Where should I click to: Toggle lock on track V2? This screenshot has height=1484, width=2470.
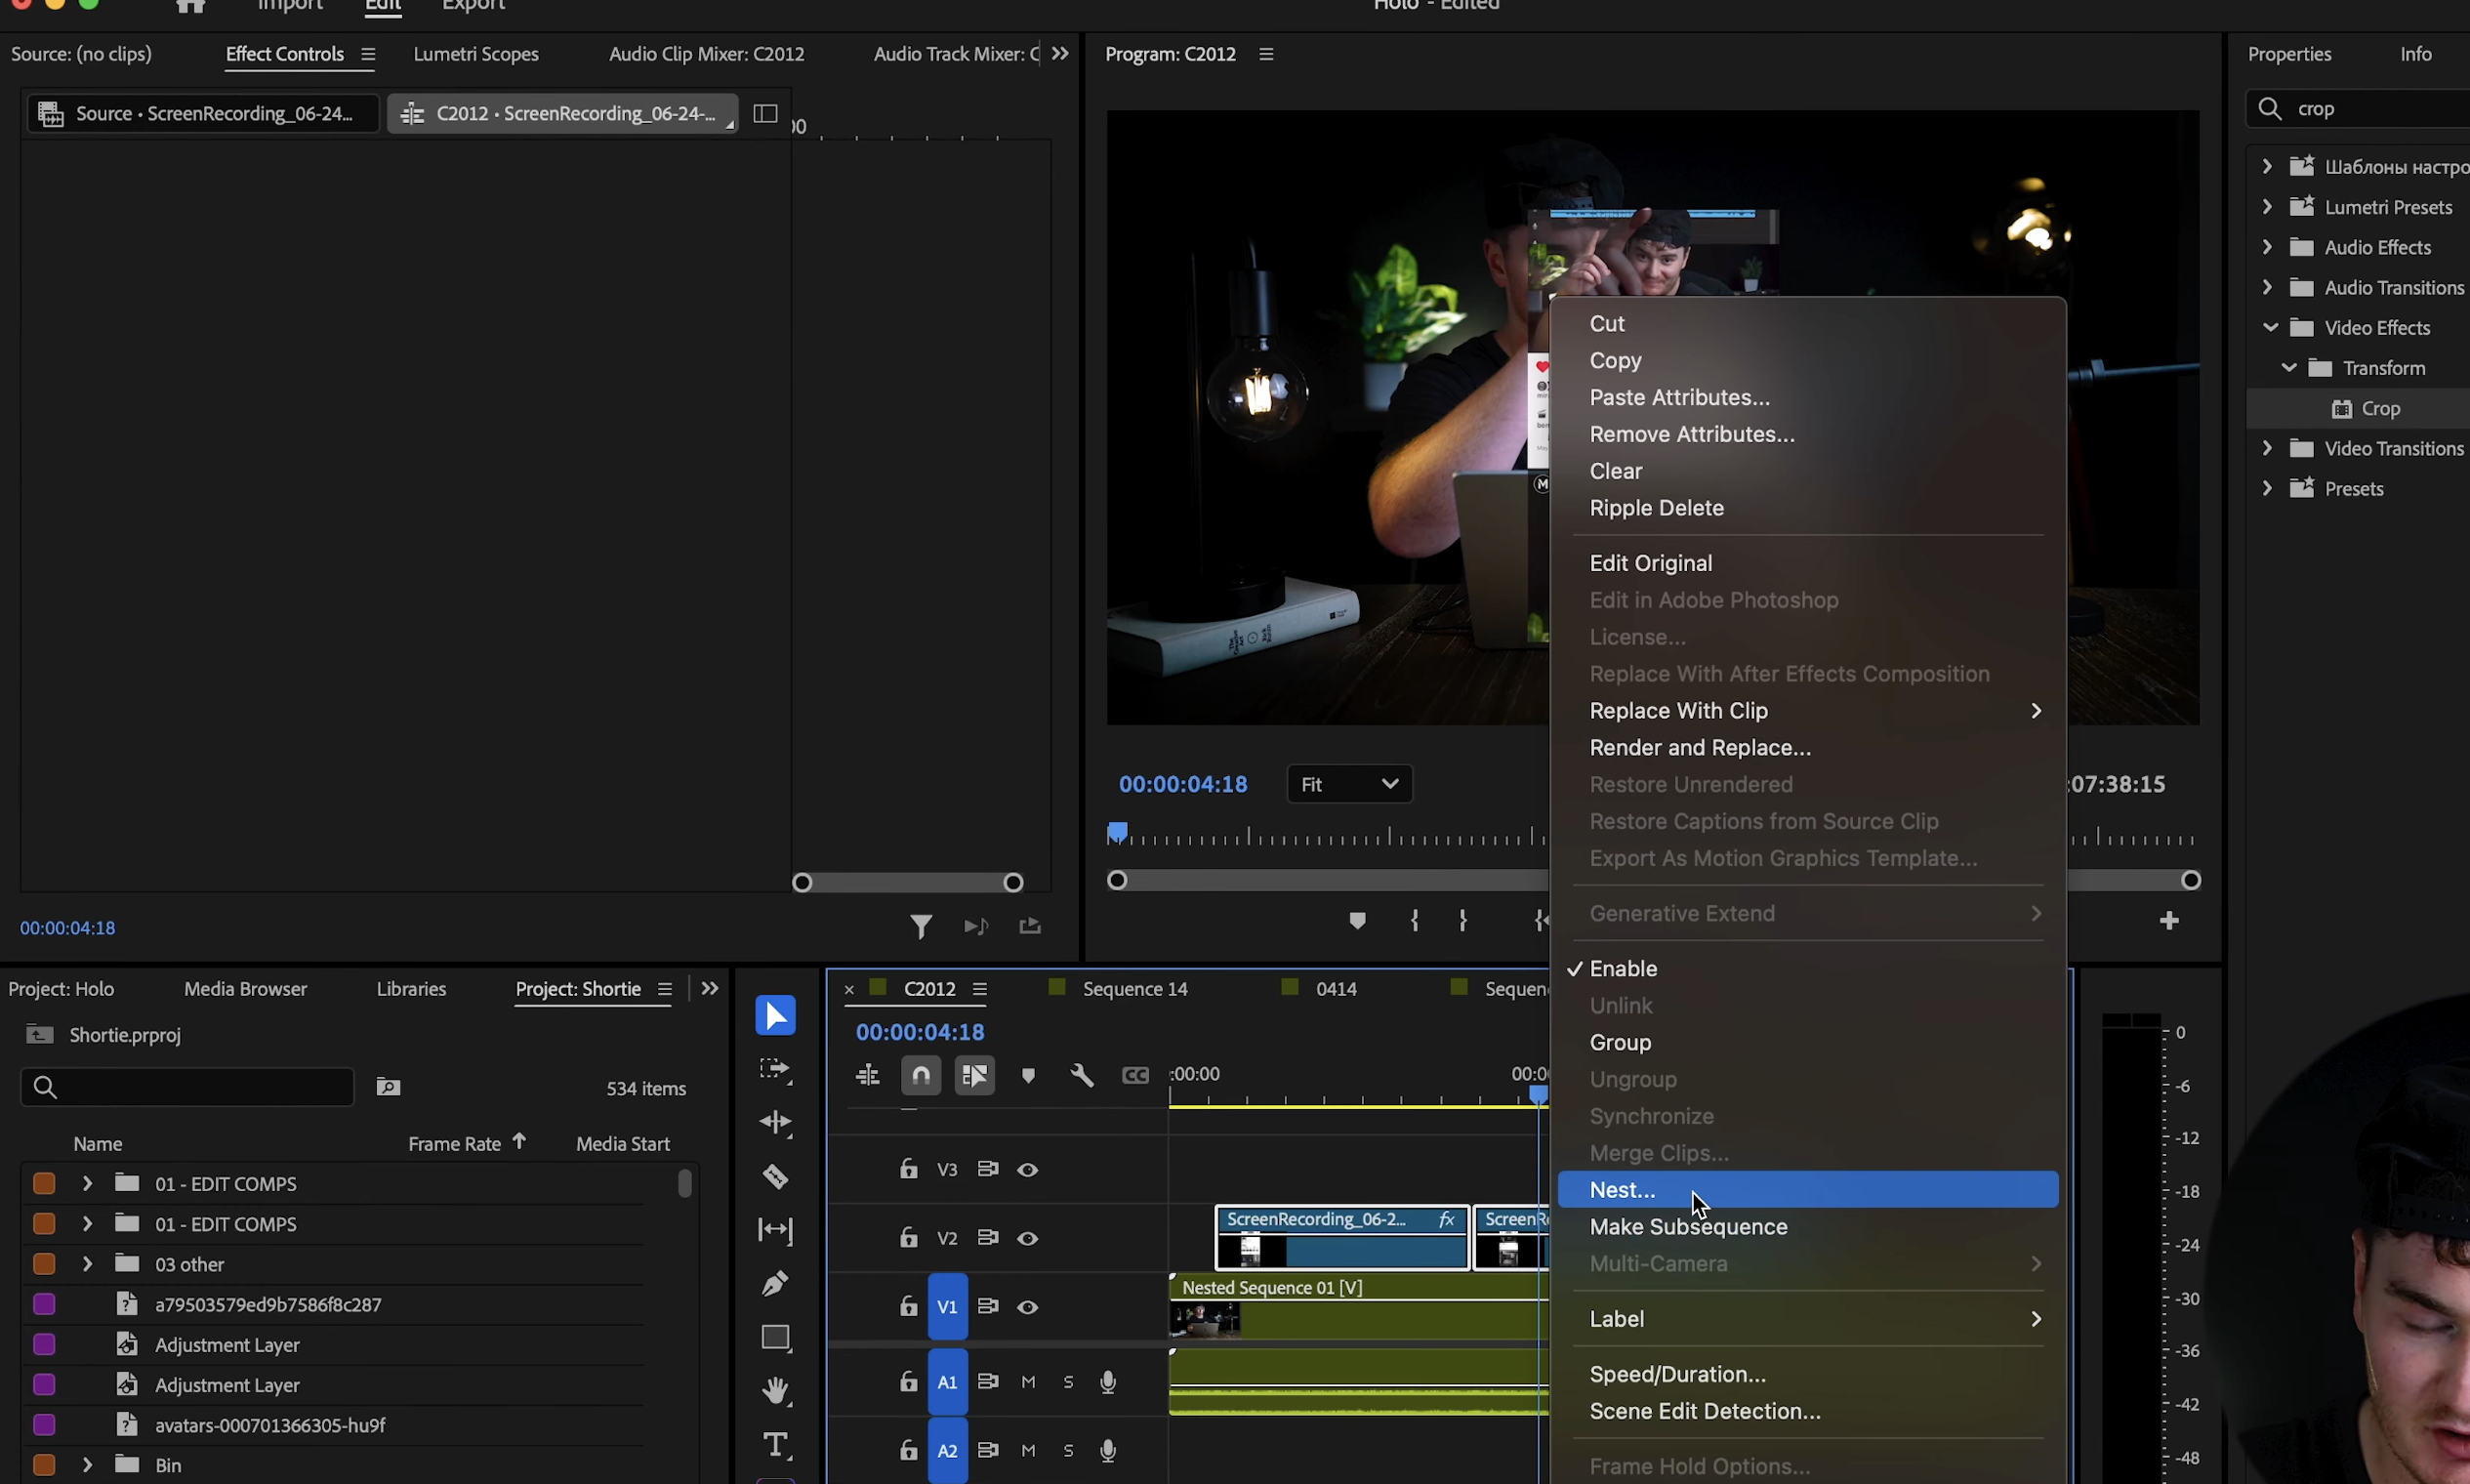(908, 1237)
